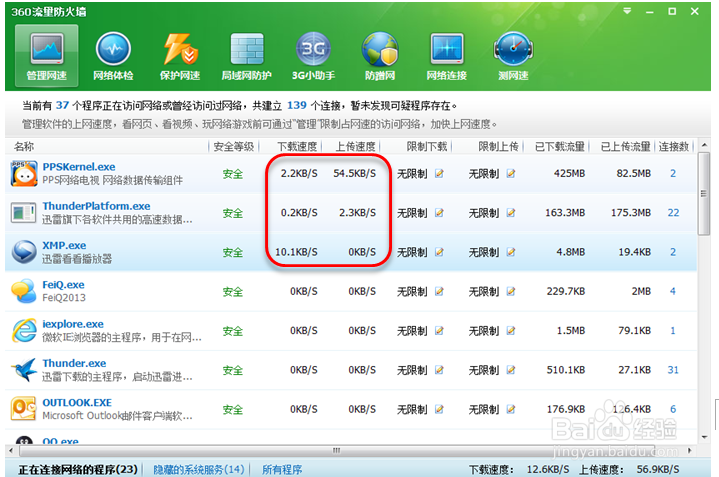Screen dimensions: 719x477
Task: Open connections count 31 for Thunder.exe
Action: (673, 370)
